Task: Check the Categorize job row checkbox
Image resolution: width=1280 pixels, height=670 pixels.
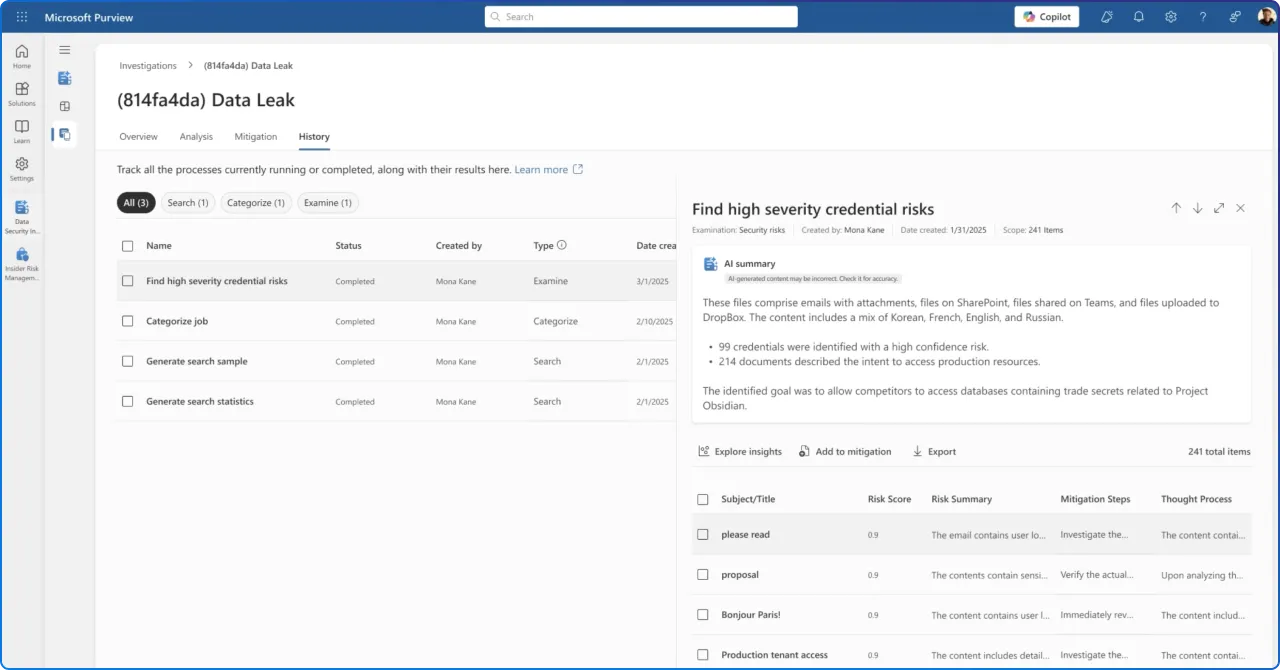Action: pyautogui.click(x=127, y=321)
